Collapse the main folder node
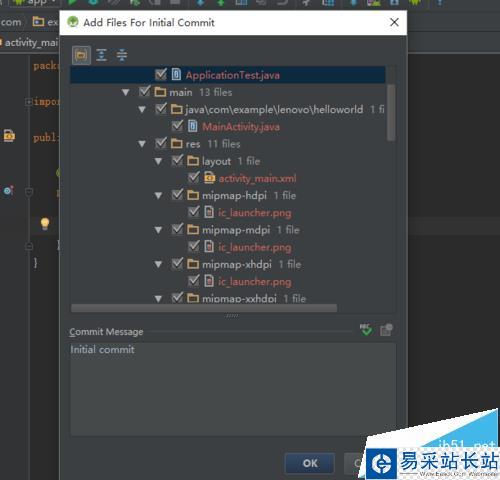 coord(126,92)
